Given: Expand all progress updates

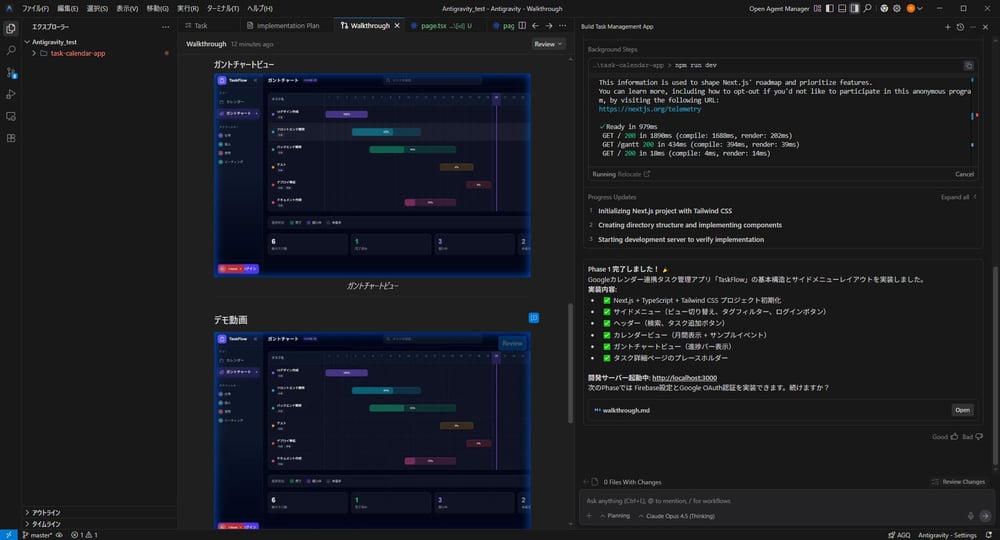Looking at the screenshot, I should (x=958, y=197).
